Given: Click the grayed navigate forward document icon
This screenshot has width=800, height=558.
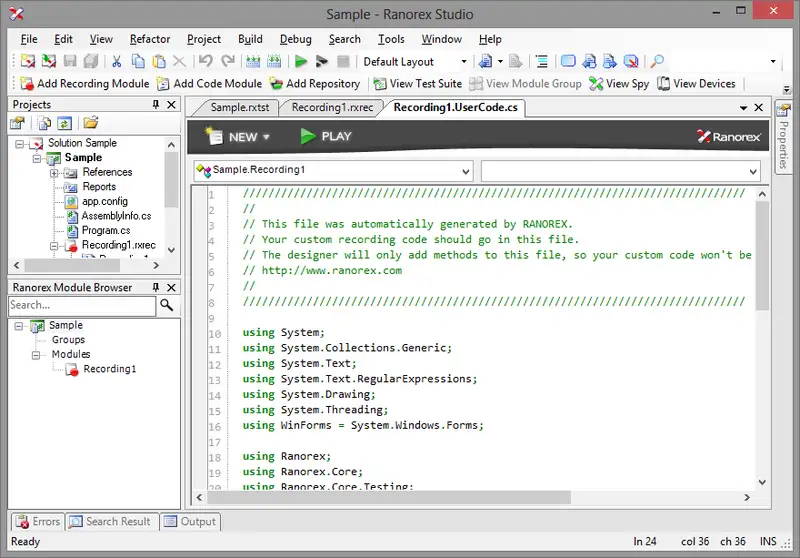Looking at the screenshot, I should [515, 61].
